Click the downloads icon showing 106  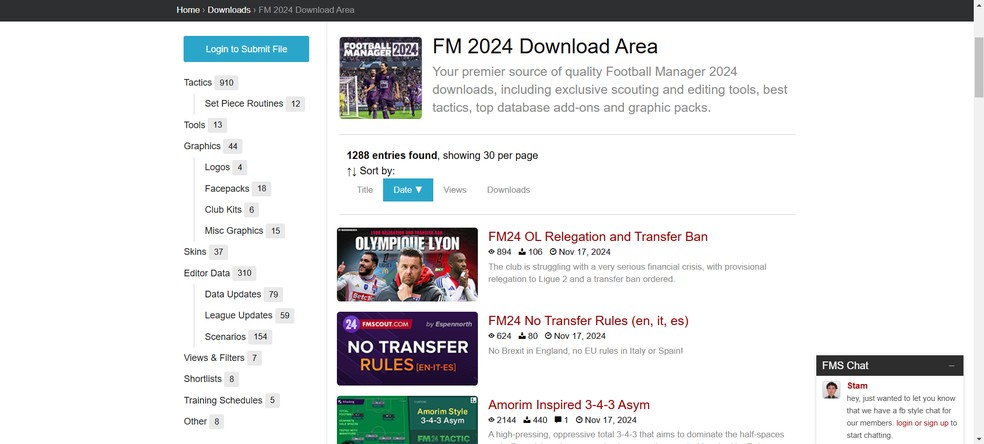(522, 252)
